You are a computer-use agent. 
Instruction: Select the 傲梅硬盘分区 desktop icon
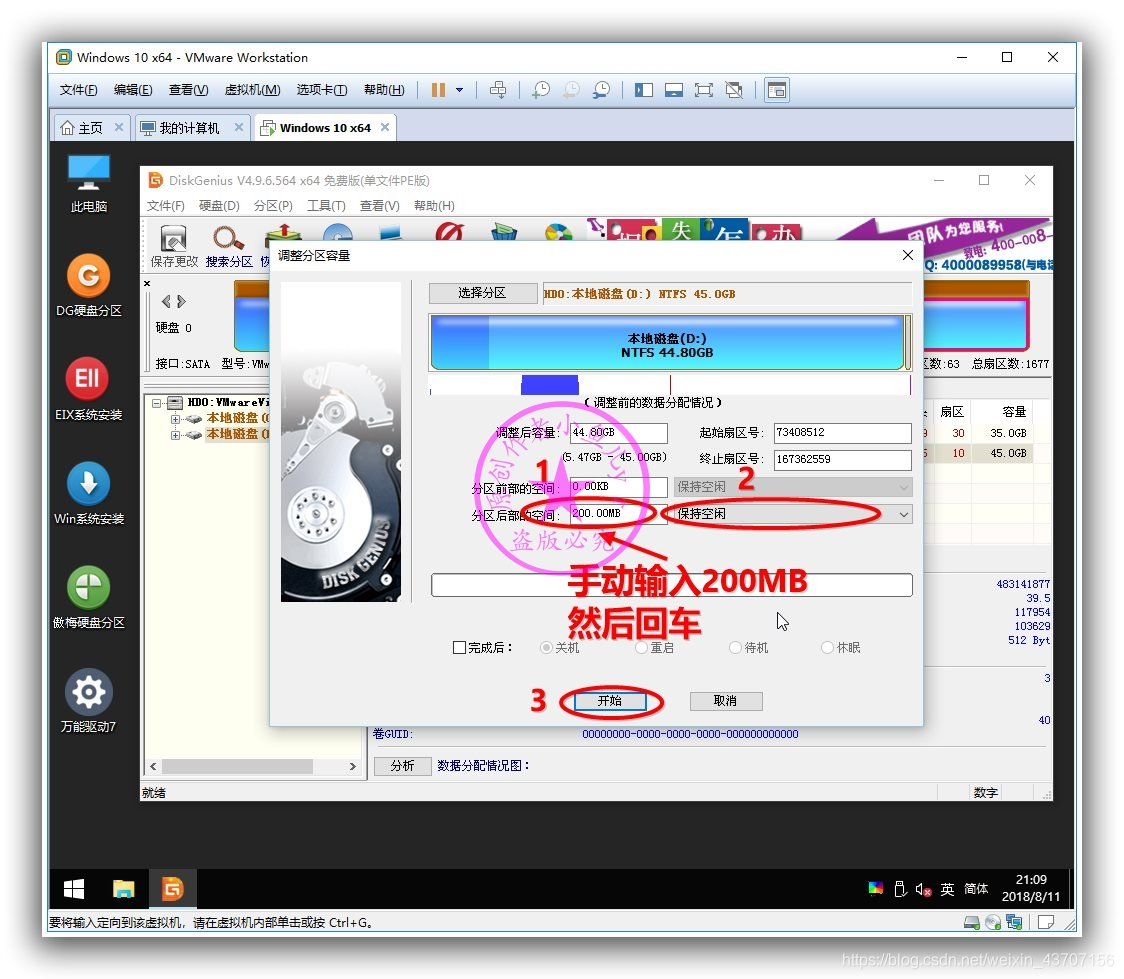[x=89, y=598]
